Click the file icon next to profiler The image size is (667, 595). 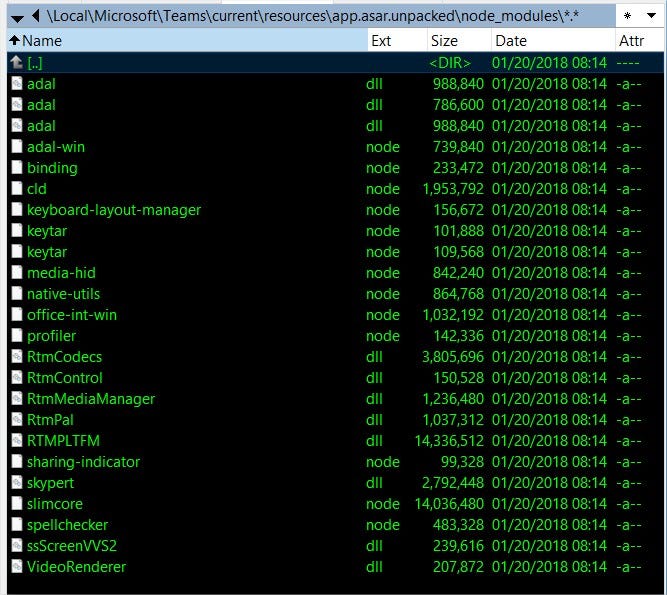pyautogui.click(x=17, y=336)
